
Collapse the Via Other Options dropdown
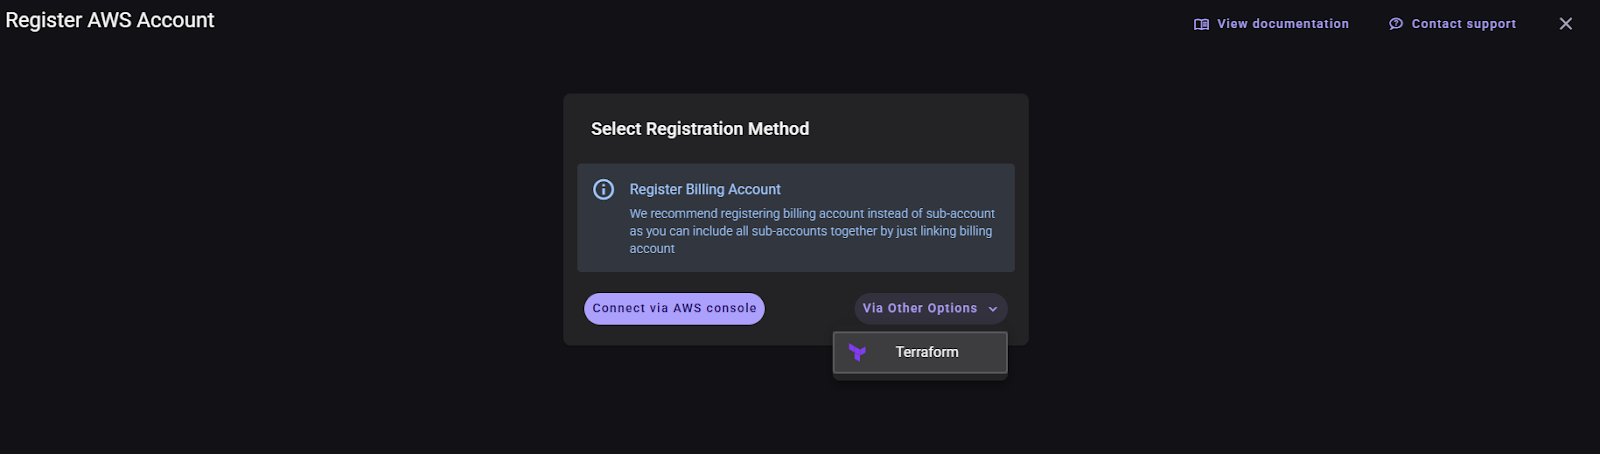point(931,308)
